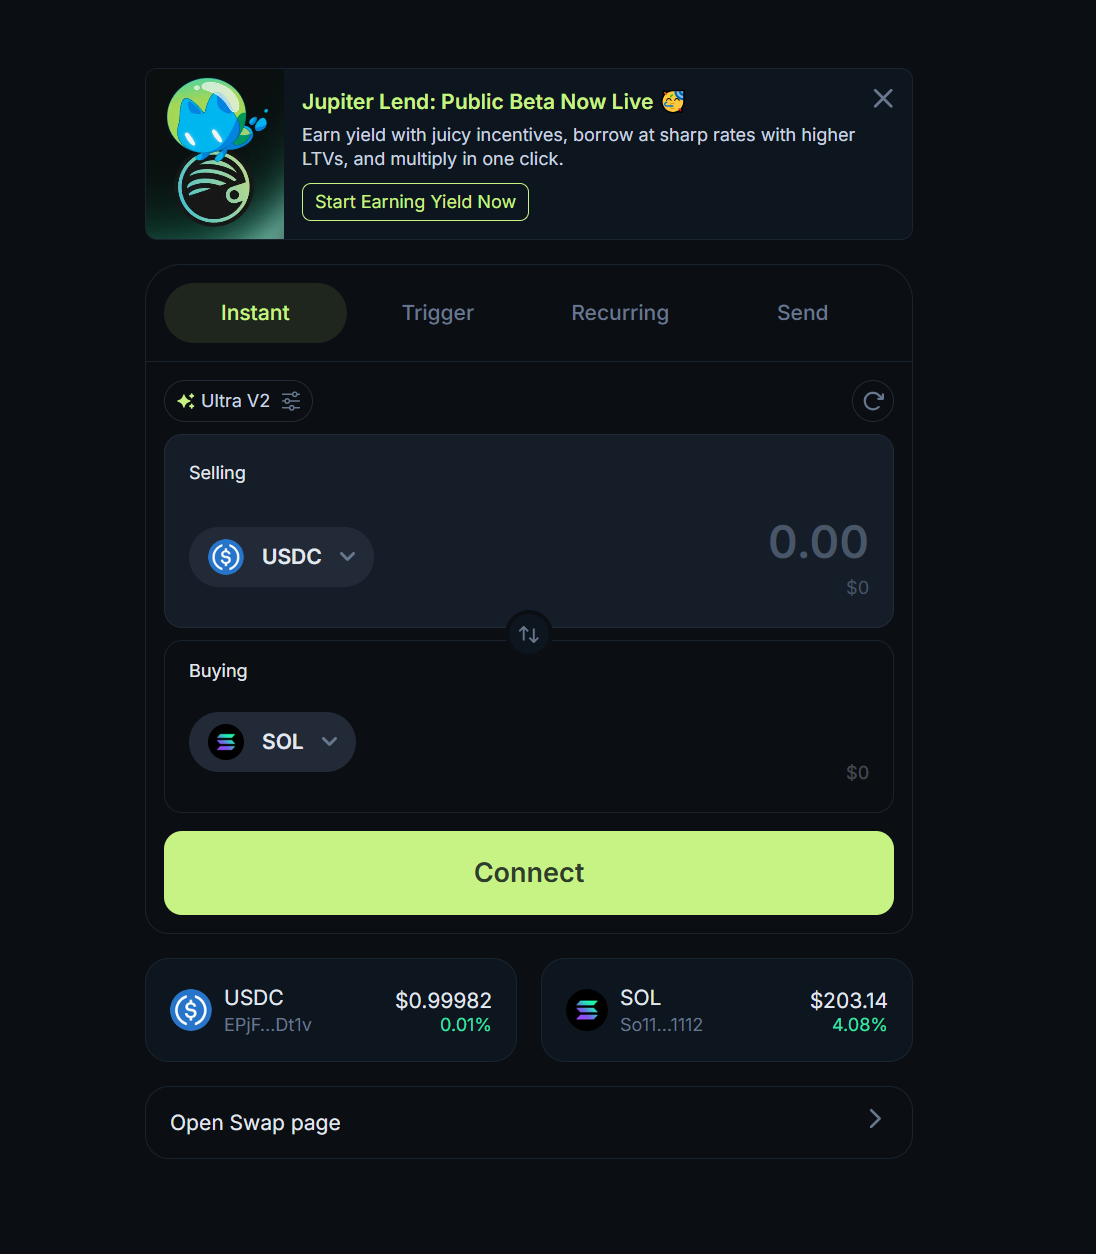The image size is (1096, 1254).
Task: Open Ultra V2 settings sliders icon
Action: 291,401
